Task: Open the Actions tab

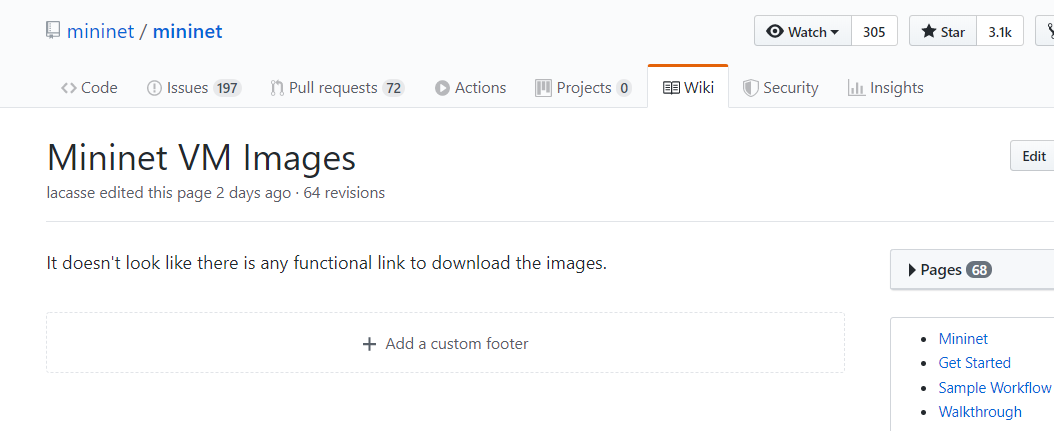Action: click(x=471, y=88)
